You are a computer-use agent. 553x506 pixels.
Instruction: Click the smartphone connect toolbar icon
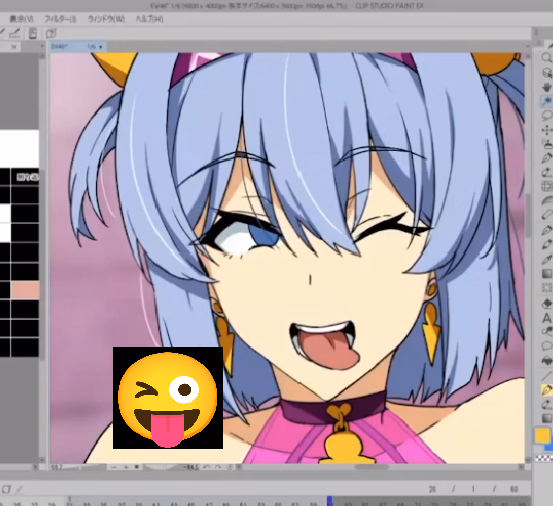[33, 33]
